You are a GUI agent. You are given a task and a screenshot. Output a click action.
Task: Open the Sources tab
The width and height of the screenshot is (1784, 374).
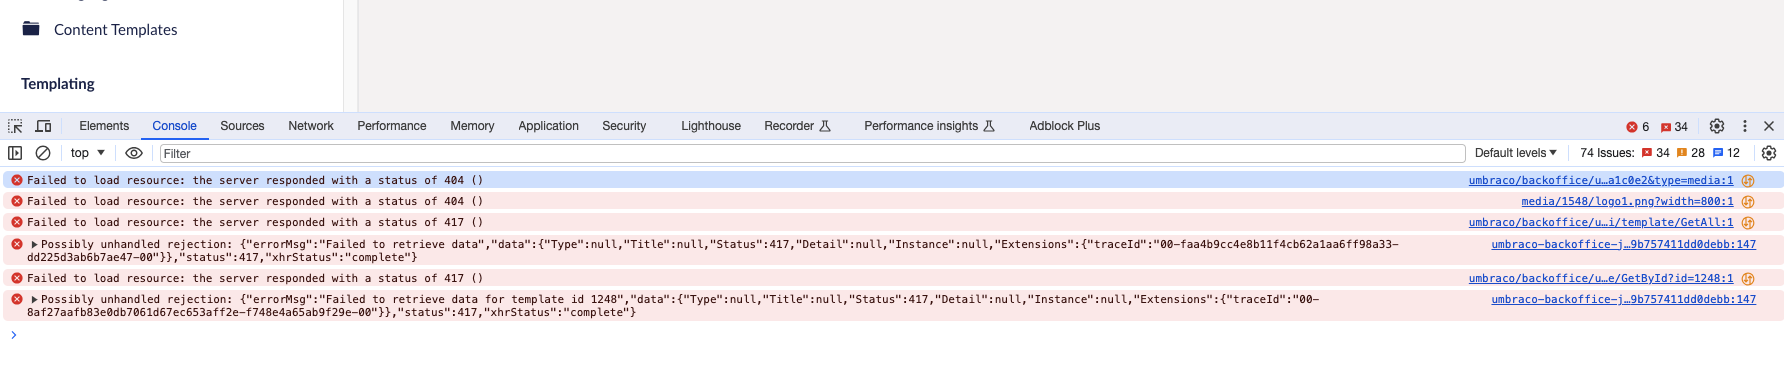242,126
